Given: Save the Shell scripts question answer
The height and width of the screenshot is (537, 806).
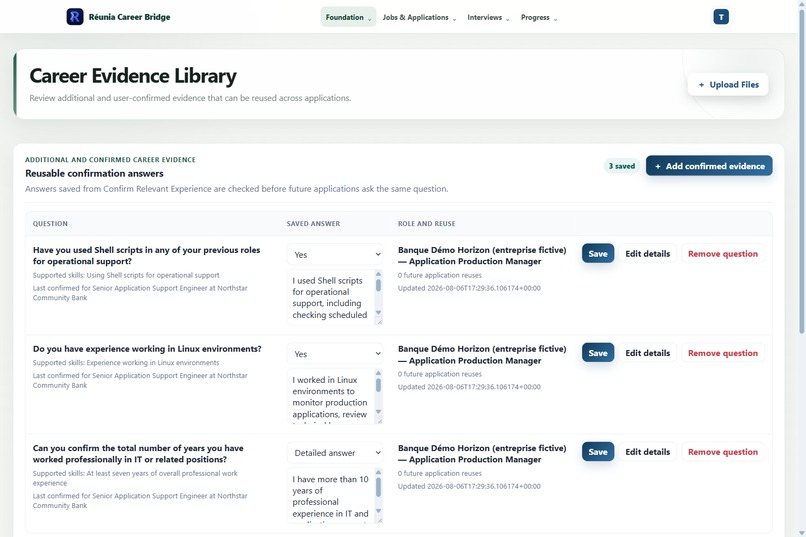Looking at the screenshot, I should pyautogui.click(x=598, y=253).
